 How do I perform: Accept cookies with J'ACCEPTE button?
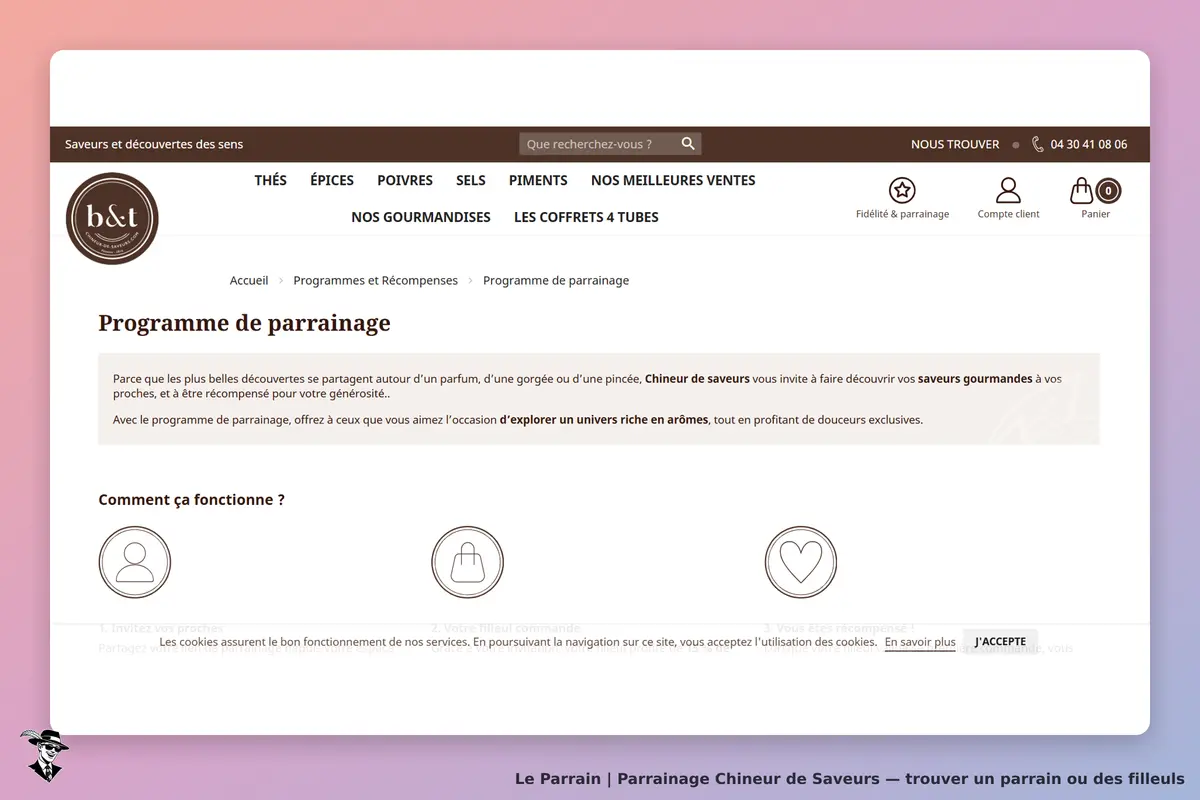(x=1000, y=642)
